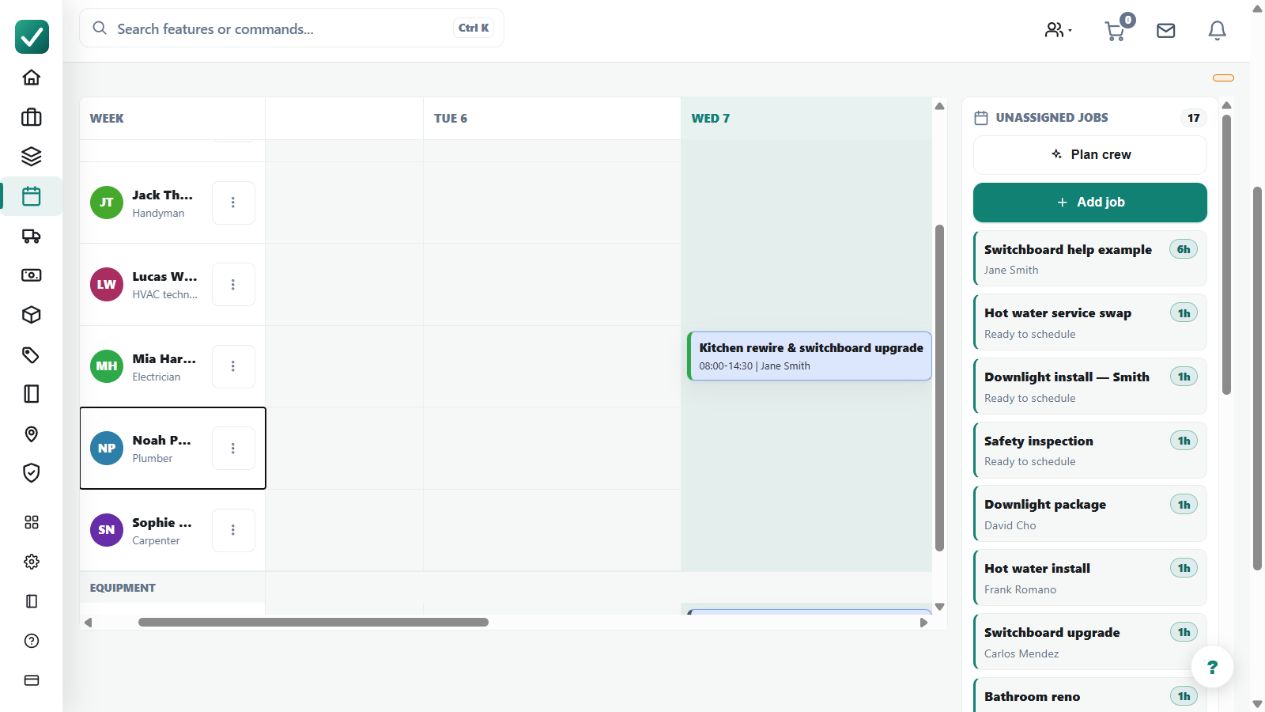Click the WED 7 column header
1265x712 pixels.
tap(806, 118)
